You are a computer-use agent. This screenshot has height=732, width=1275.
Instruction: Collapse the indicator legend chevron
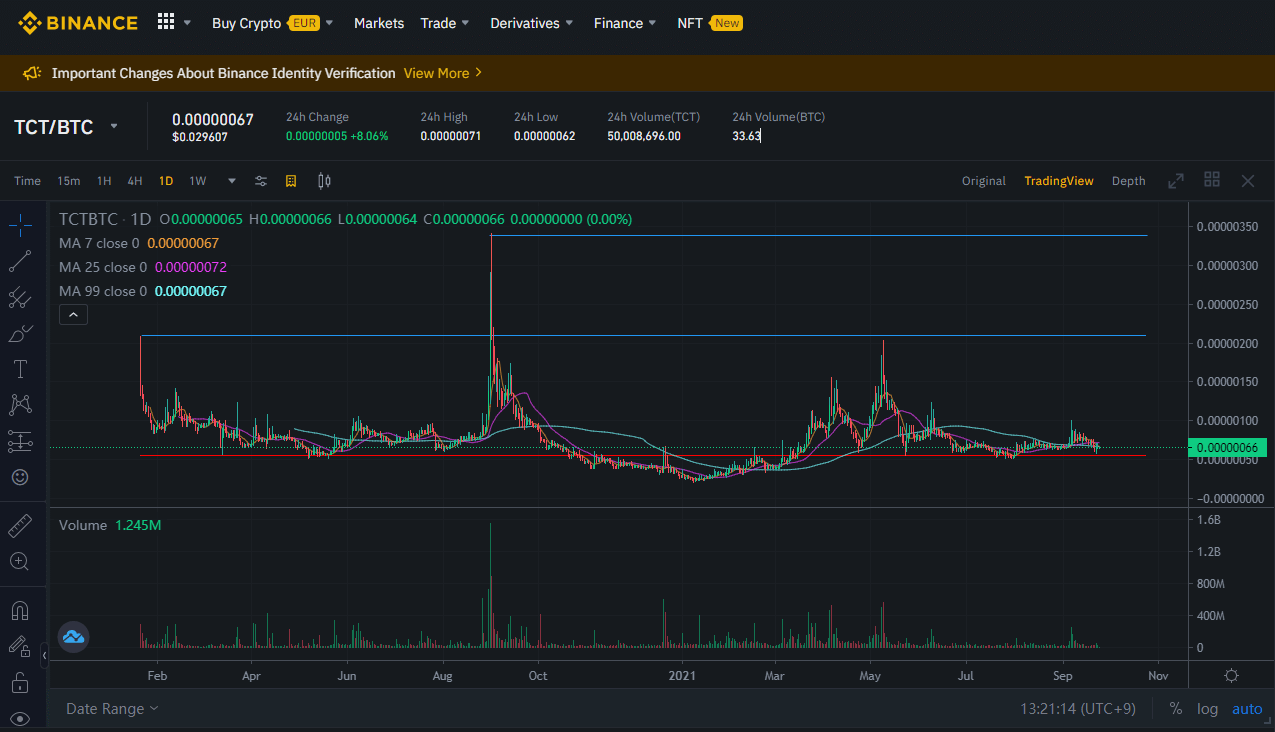point(74,315)
